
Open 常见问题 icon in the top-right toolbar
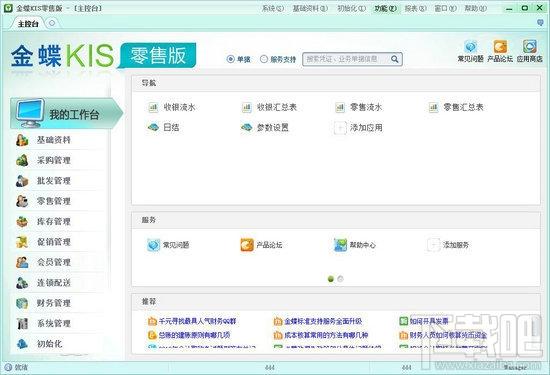click(x=470, y=47)
